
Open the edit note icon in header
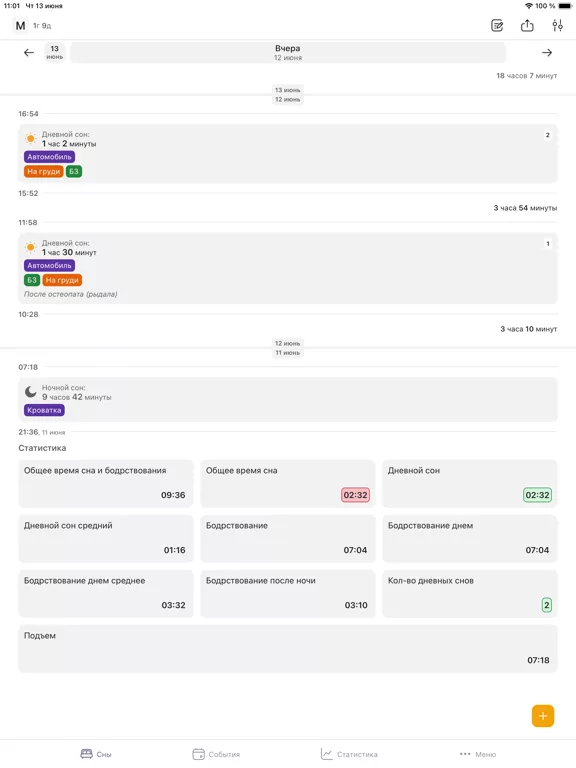pyautogui.click(x=497, y=25)
